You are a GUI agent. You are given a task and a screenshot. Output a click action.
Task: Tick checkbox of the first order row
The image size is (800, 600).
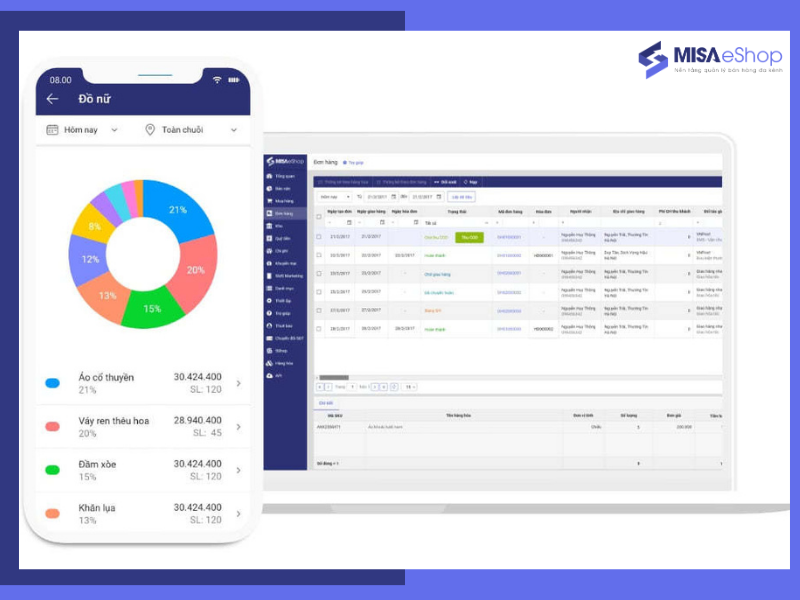point(319,237)
